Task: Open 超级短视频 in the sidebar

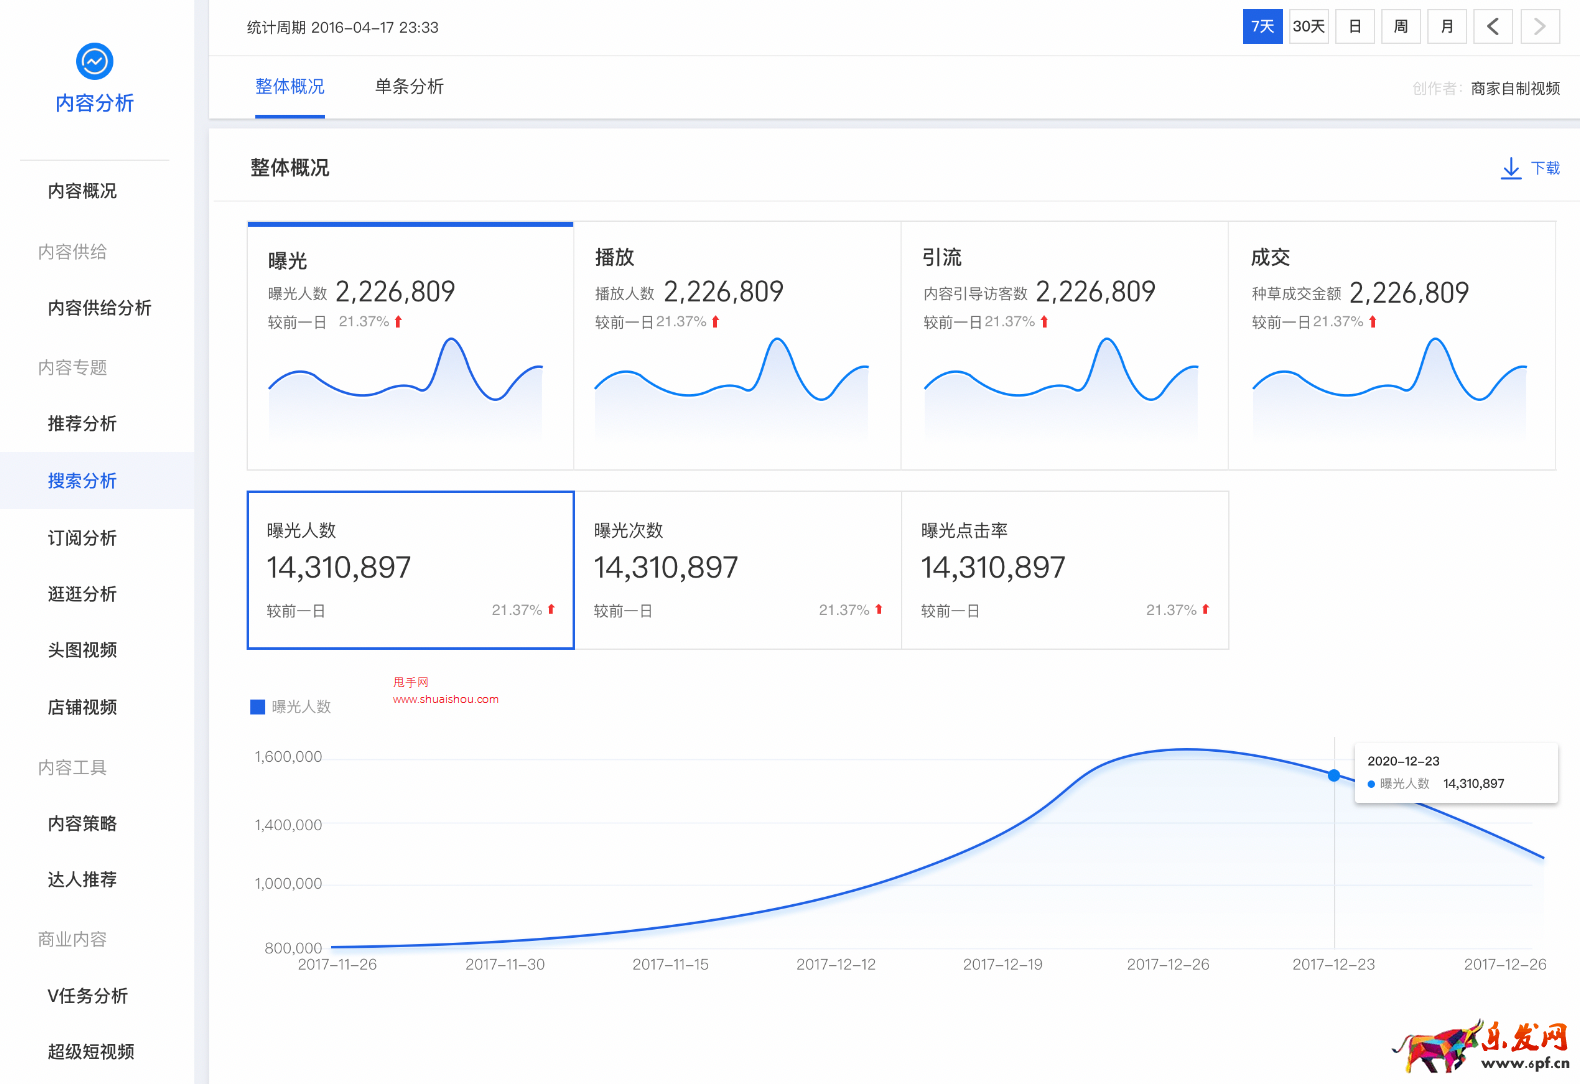Action: pyautogui.click(x=91, y=1052)
